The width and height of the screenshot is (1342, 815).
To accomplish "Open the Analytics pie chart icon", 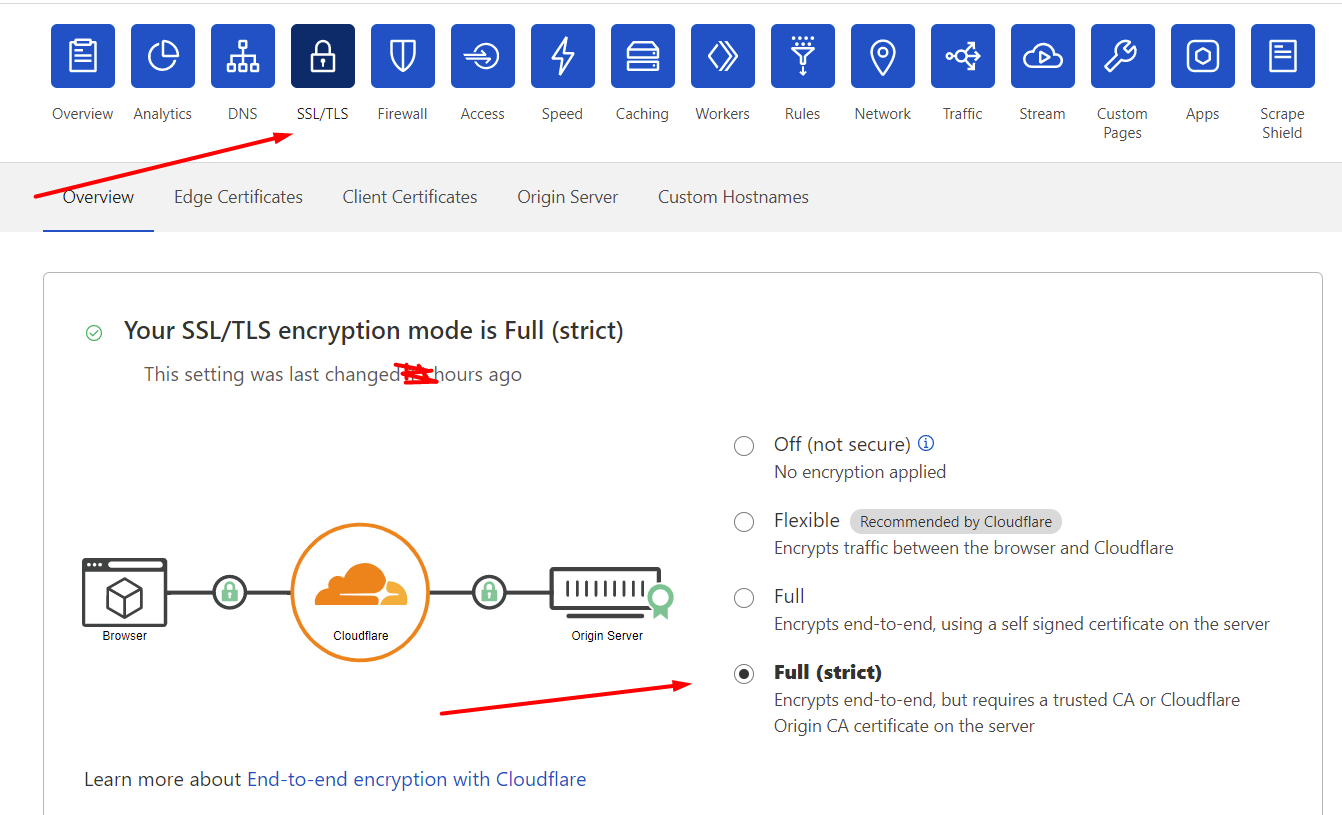I will pos(163,56).
